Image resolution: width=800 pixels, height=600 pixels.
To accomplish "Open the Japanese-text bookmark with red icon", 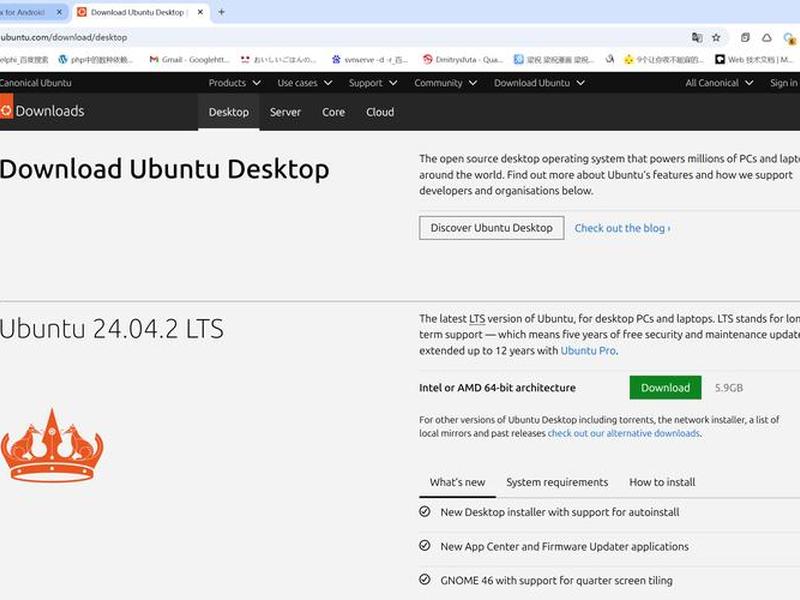I will pos(279,60).
